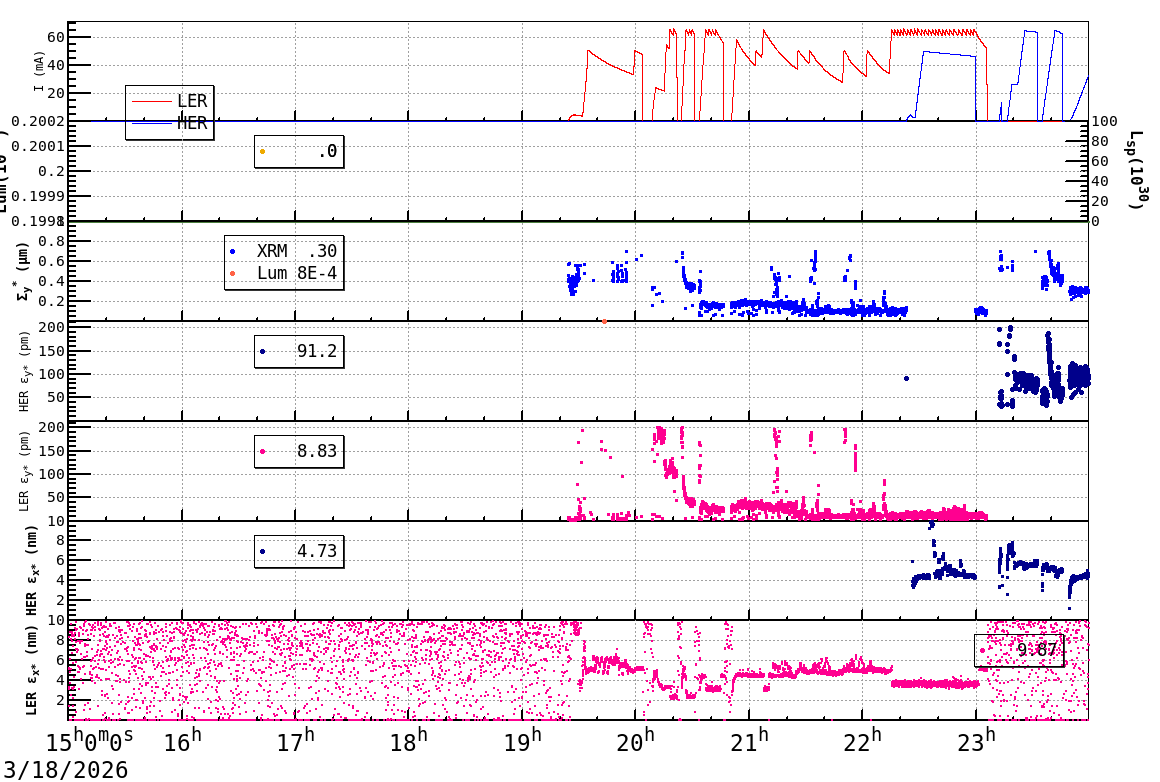Click the '20h' time axis label

[635, 742]
